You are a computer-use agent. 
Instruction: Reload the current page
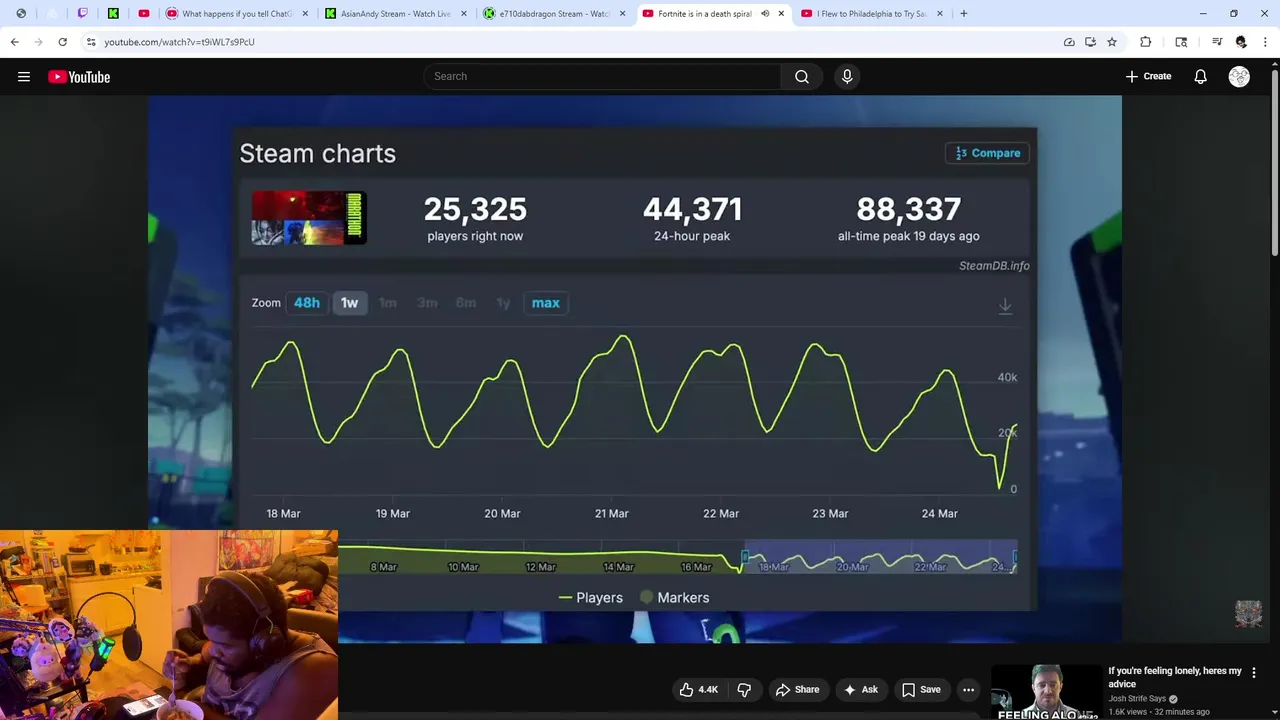[x=62, y=42]
